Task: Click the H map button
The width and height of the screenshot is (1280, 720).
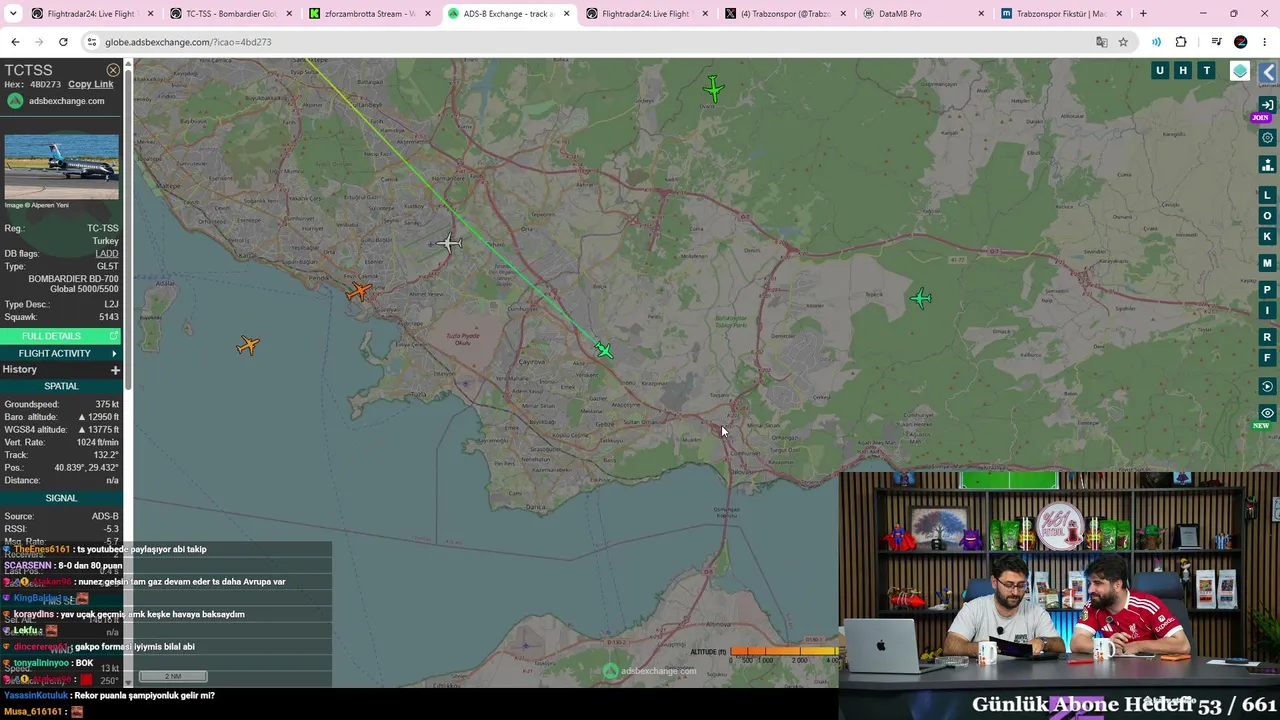Action: point(1183,70)
